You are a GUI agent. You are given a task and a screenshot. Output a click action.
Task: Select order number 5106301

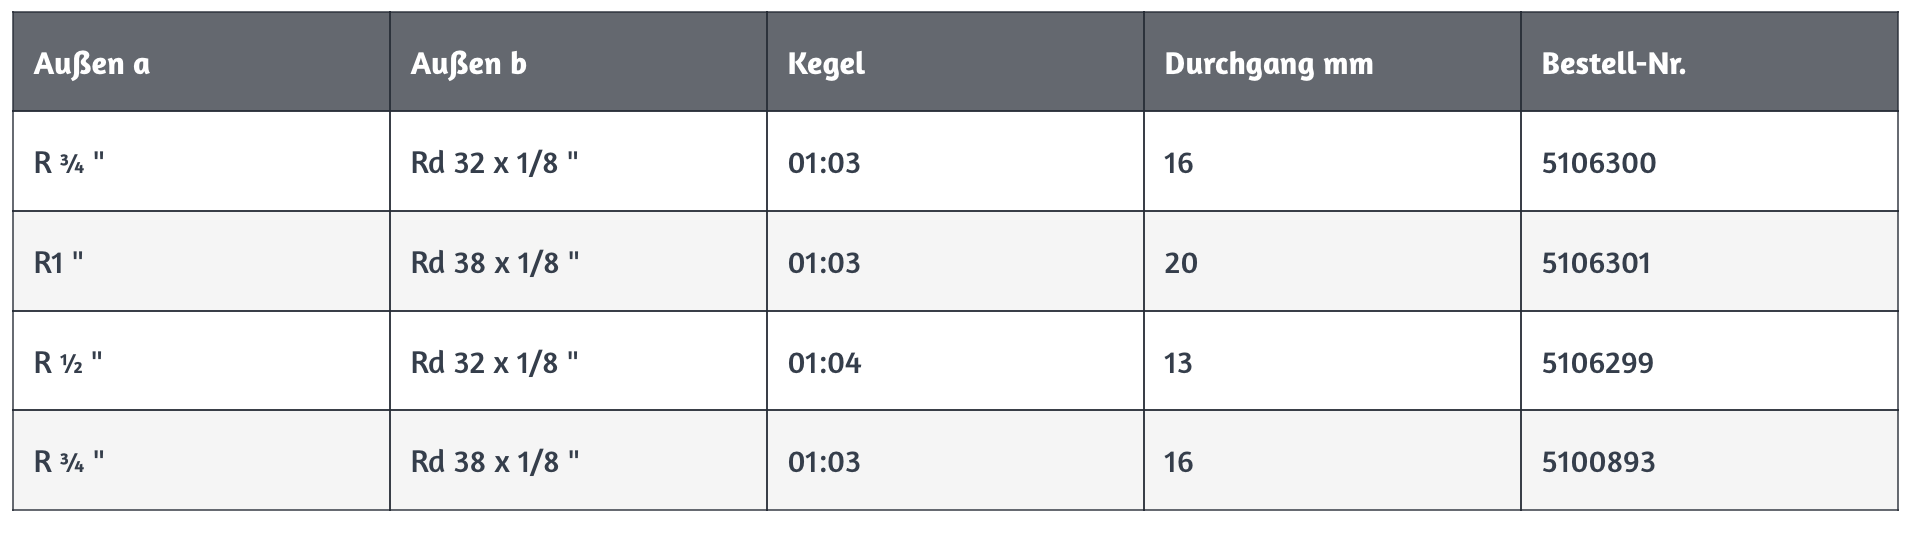coord(1596,263)
